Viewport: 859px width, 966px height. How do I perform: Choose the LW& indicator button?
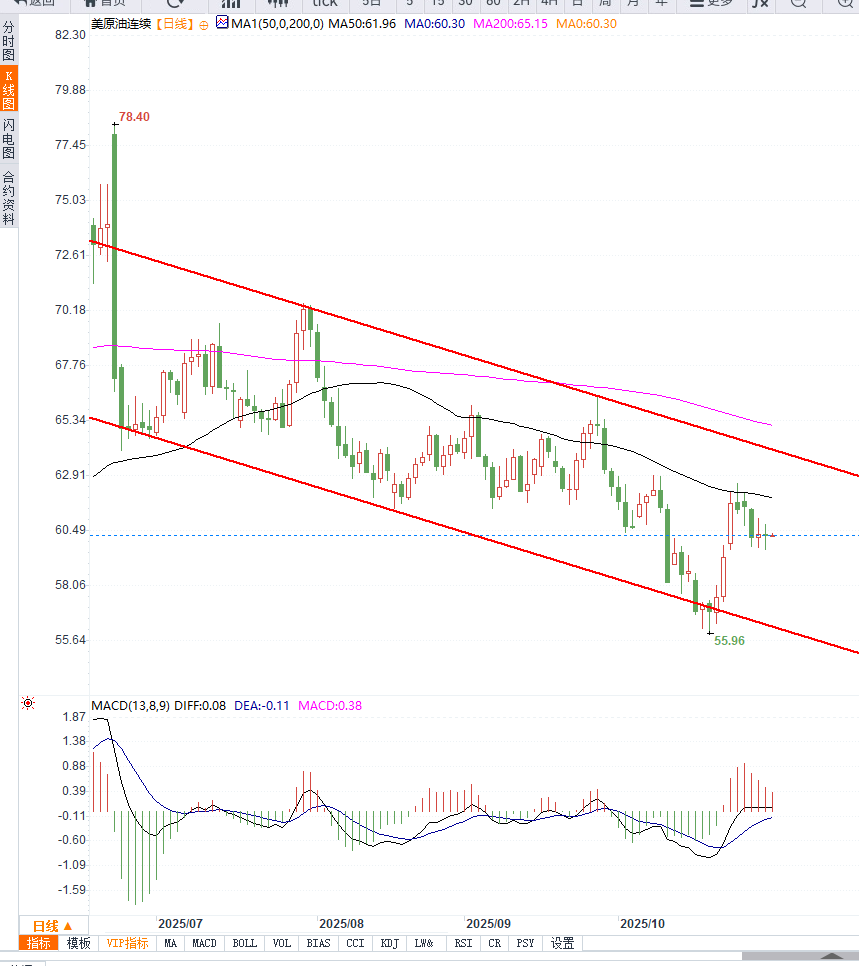tap(424, 943)
